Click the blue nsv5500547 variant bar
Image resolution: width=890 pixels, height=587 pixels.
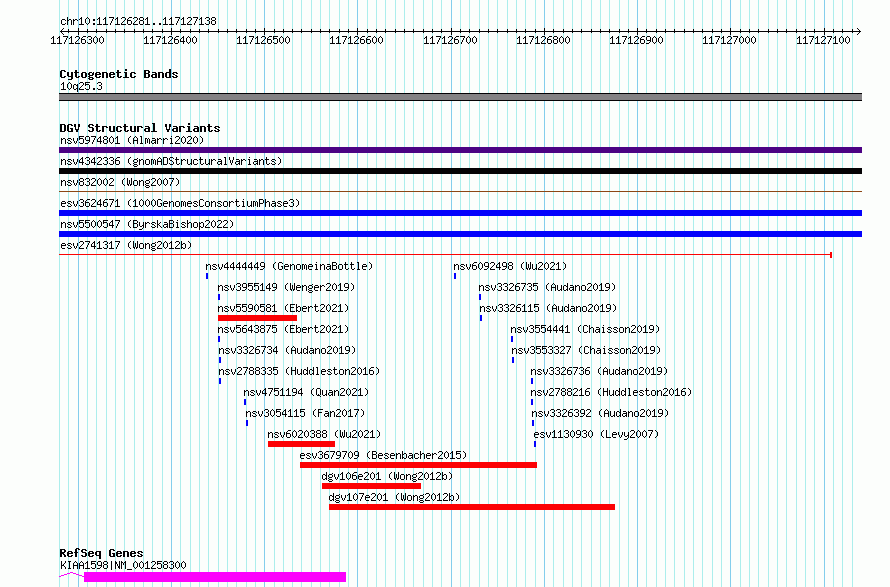tap(460, 234)
